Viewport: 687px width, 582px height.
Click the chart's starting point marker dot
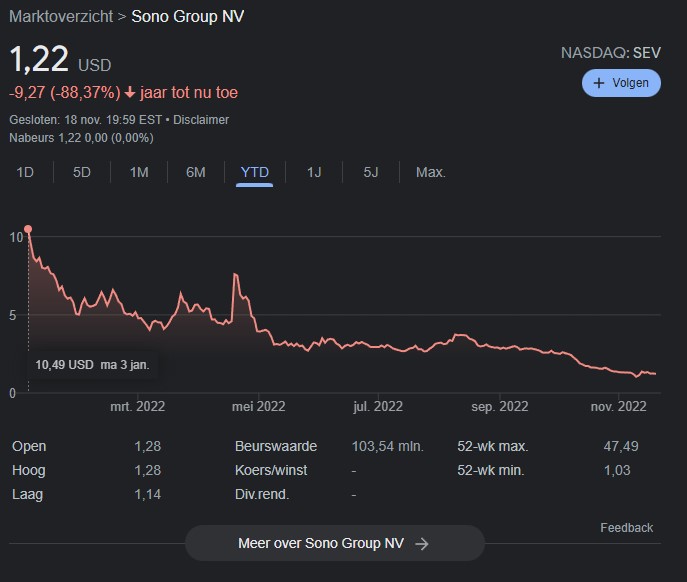pyautogui.click(x=28, y=229)
